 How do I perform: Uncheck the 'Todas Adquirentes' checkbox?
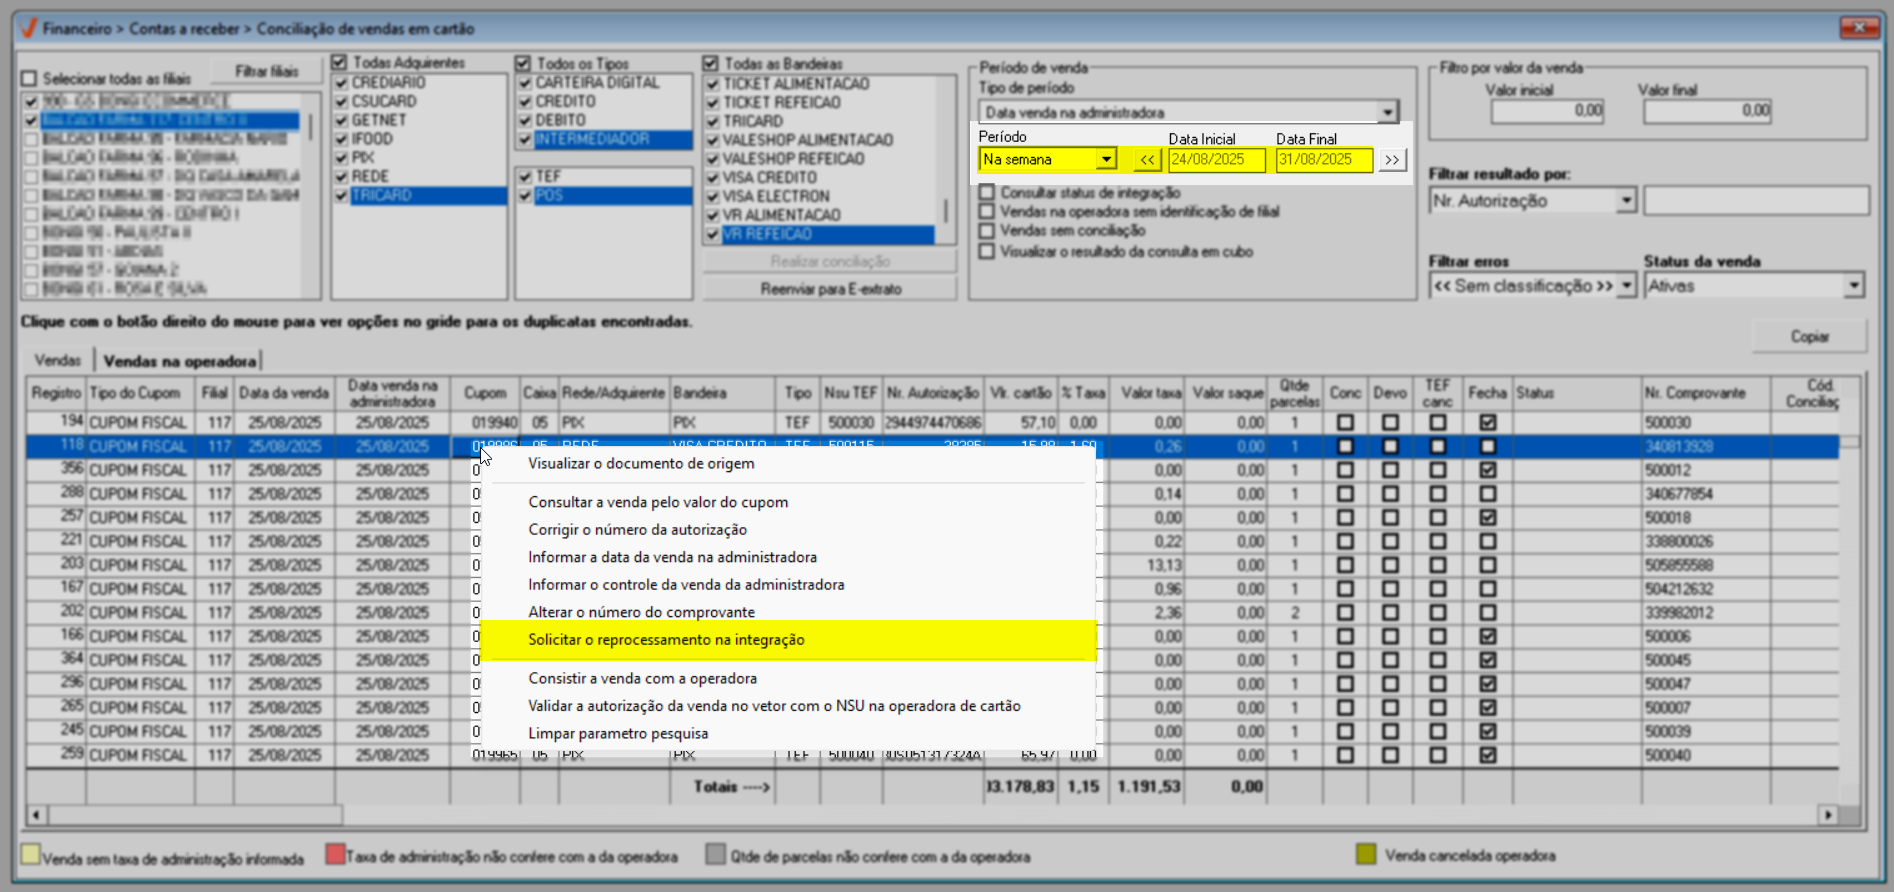point(339,63)
